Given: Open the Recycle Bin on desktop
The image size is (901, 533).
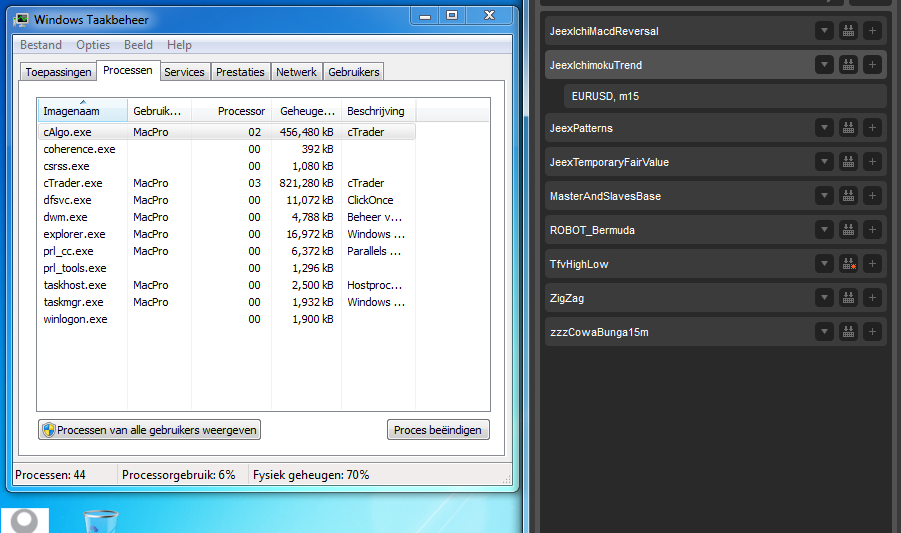Looking at the screenshot, I should (101, 522).
